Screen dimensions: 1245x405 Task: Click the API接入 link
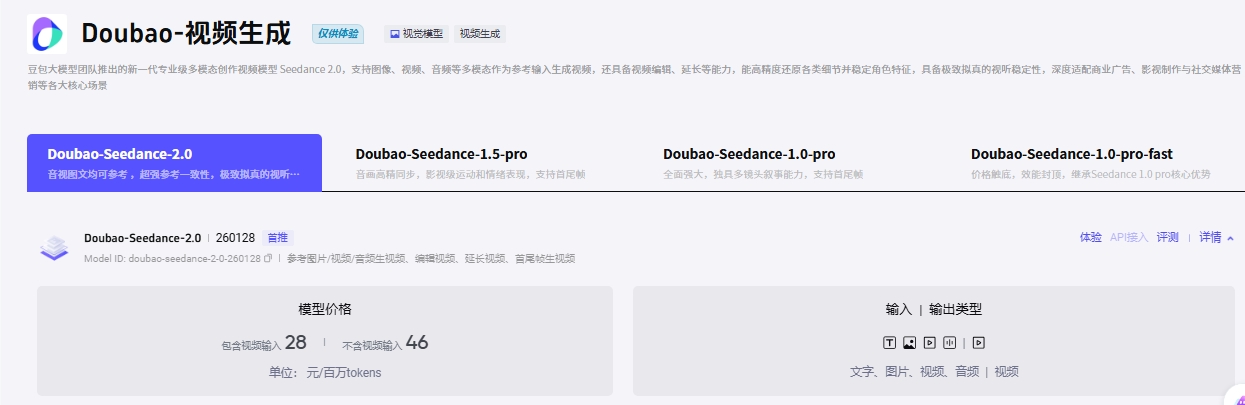click(x=1129, y=238)
